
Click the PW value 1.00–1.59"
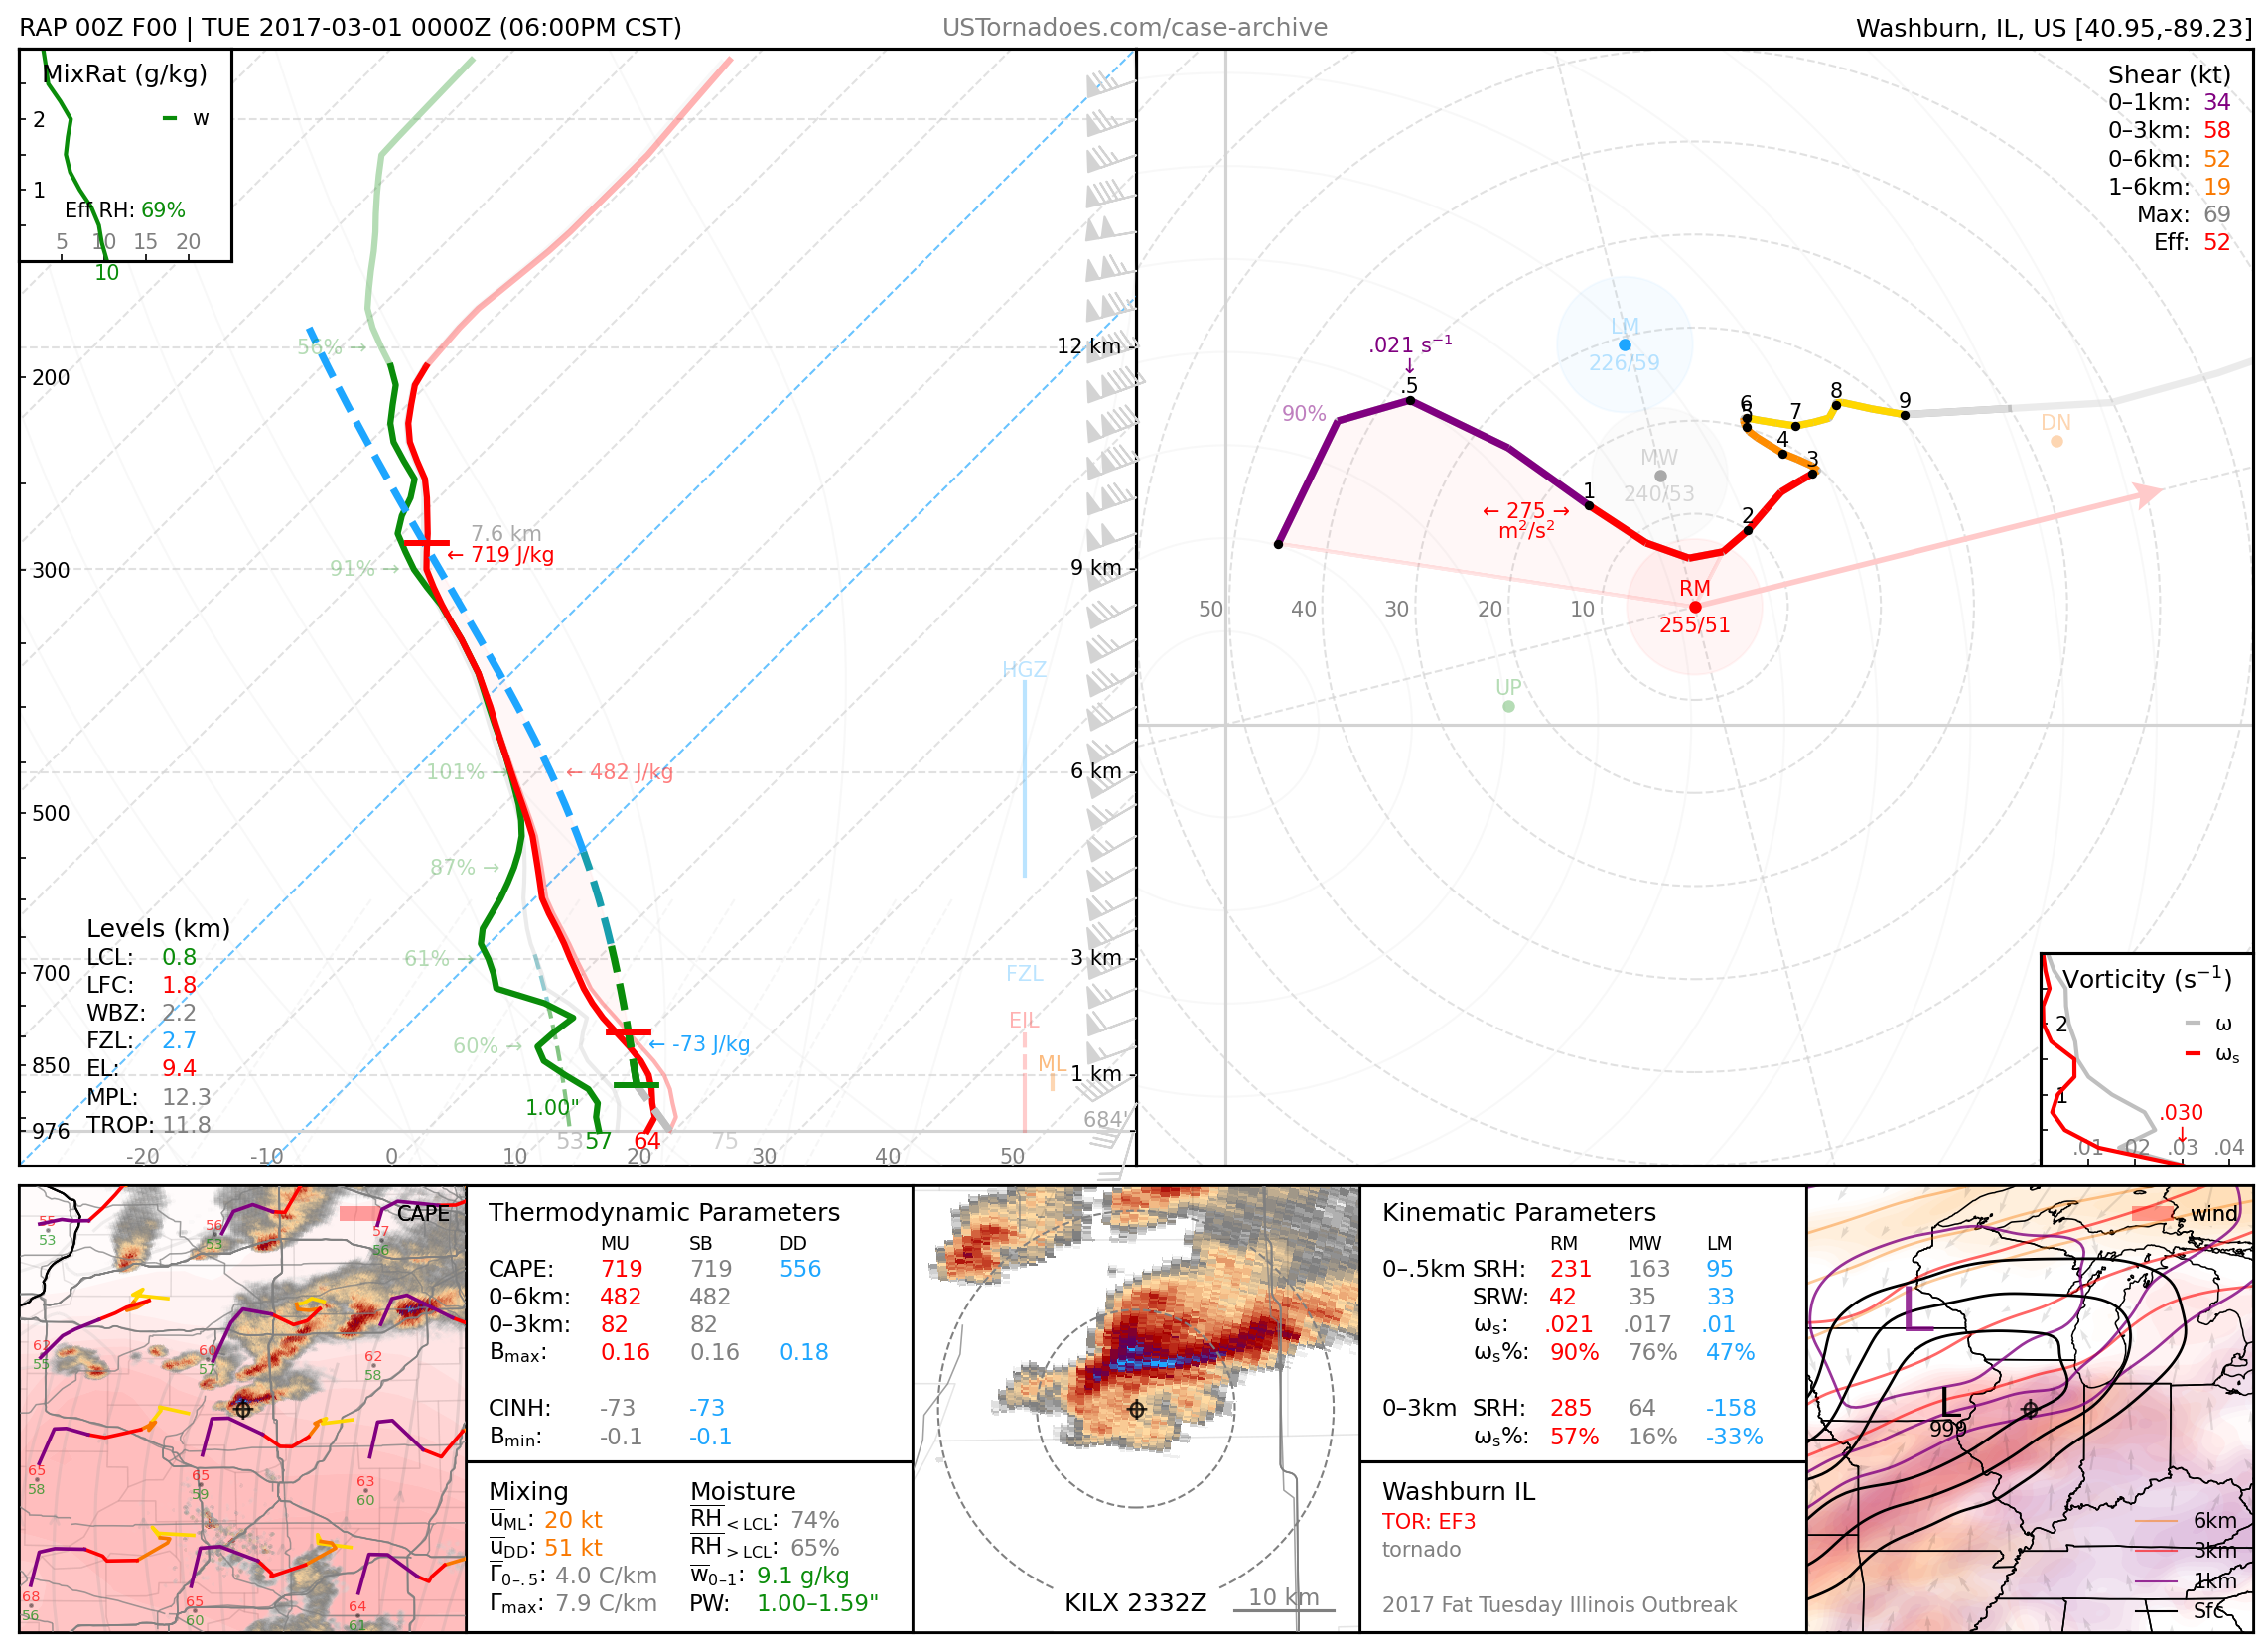pos(817,1604)
